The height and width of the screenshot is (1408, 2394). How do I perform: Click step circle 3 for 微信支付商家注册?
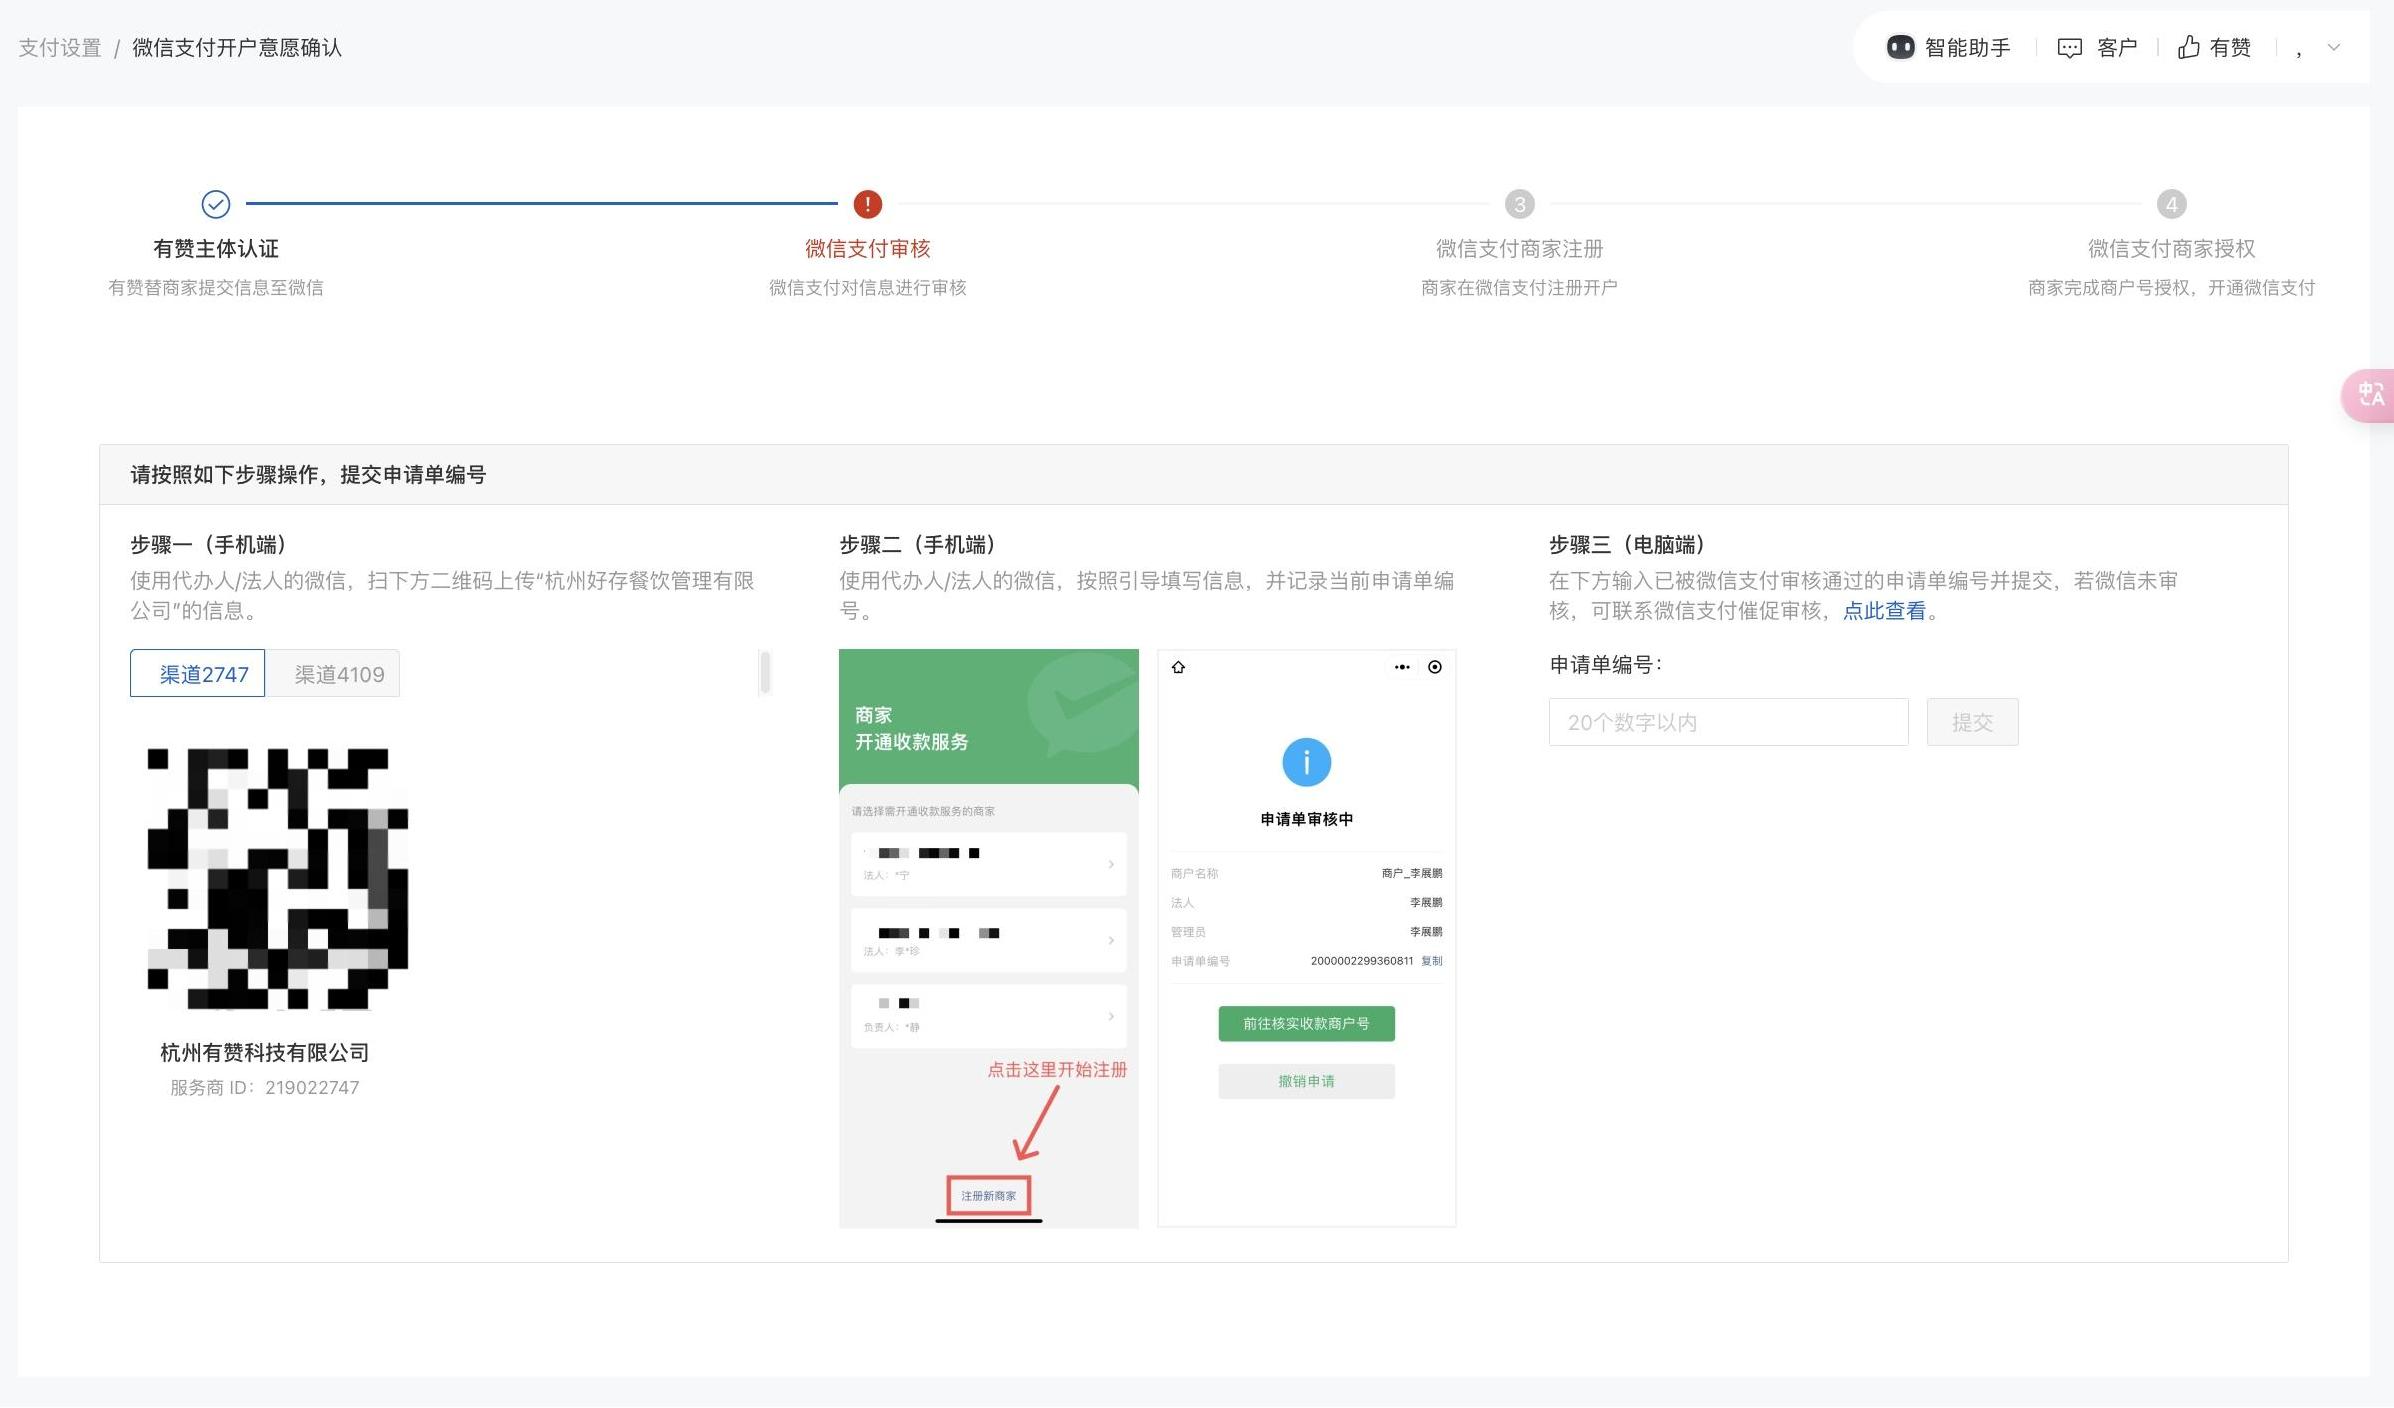[x=1519, y=204]
